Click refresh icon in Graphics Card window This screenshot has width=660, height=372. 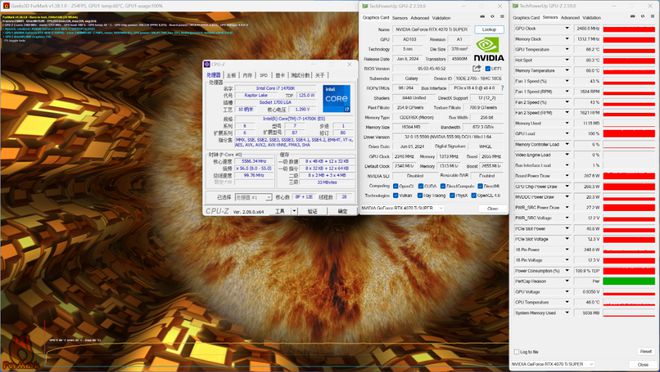[x=492, y=17]
